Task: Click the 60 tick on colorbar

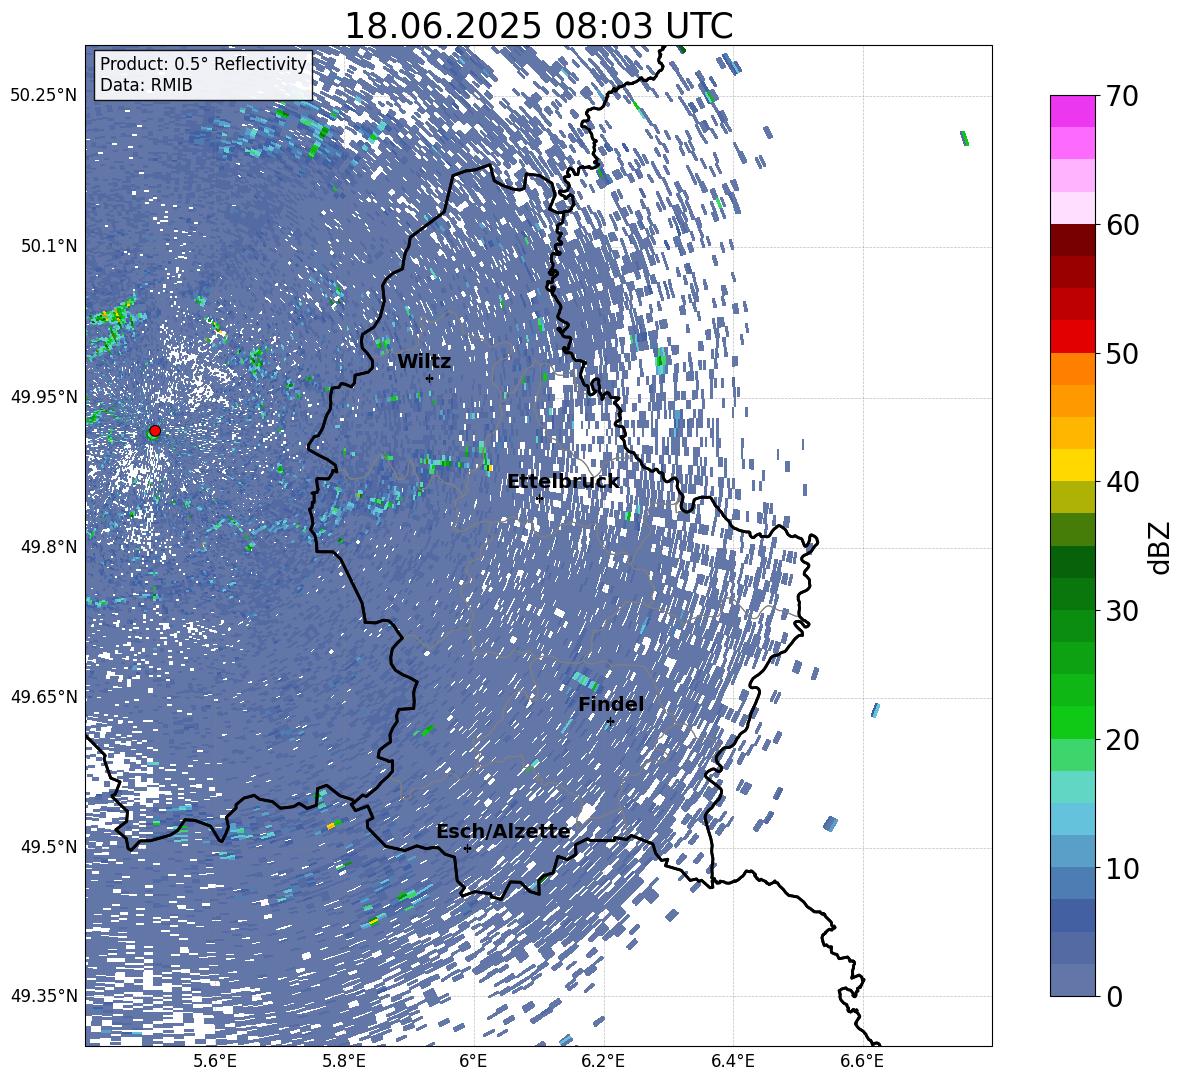Action: (x=1123, y=225)
